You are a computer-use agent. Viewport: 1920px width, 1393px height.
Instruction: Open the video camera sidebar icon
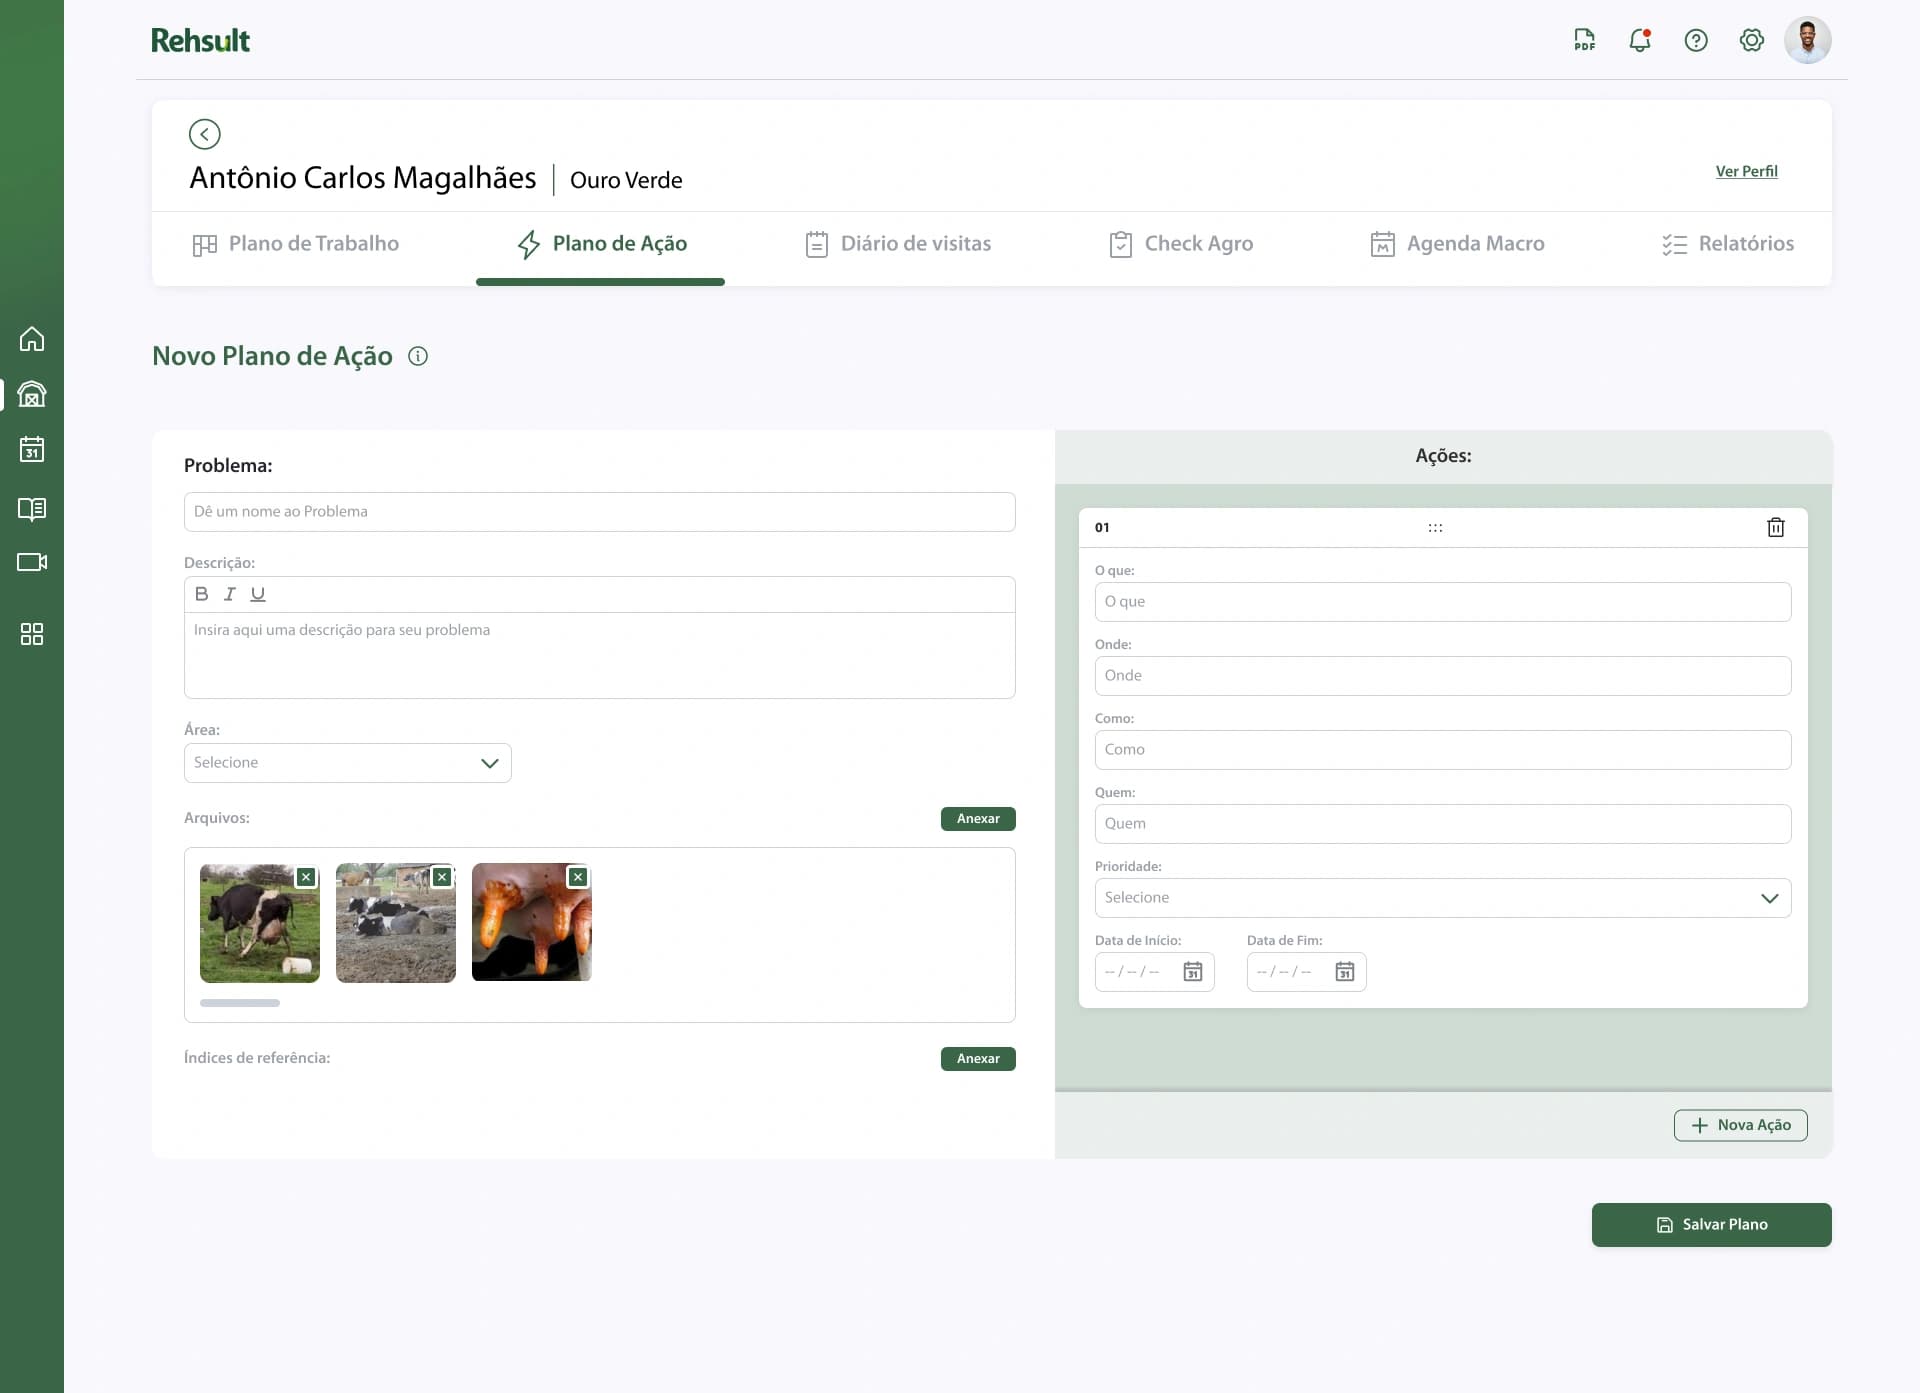click(x=32, y=562)
